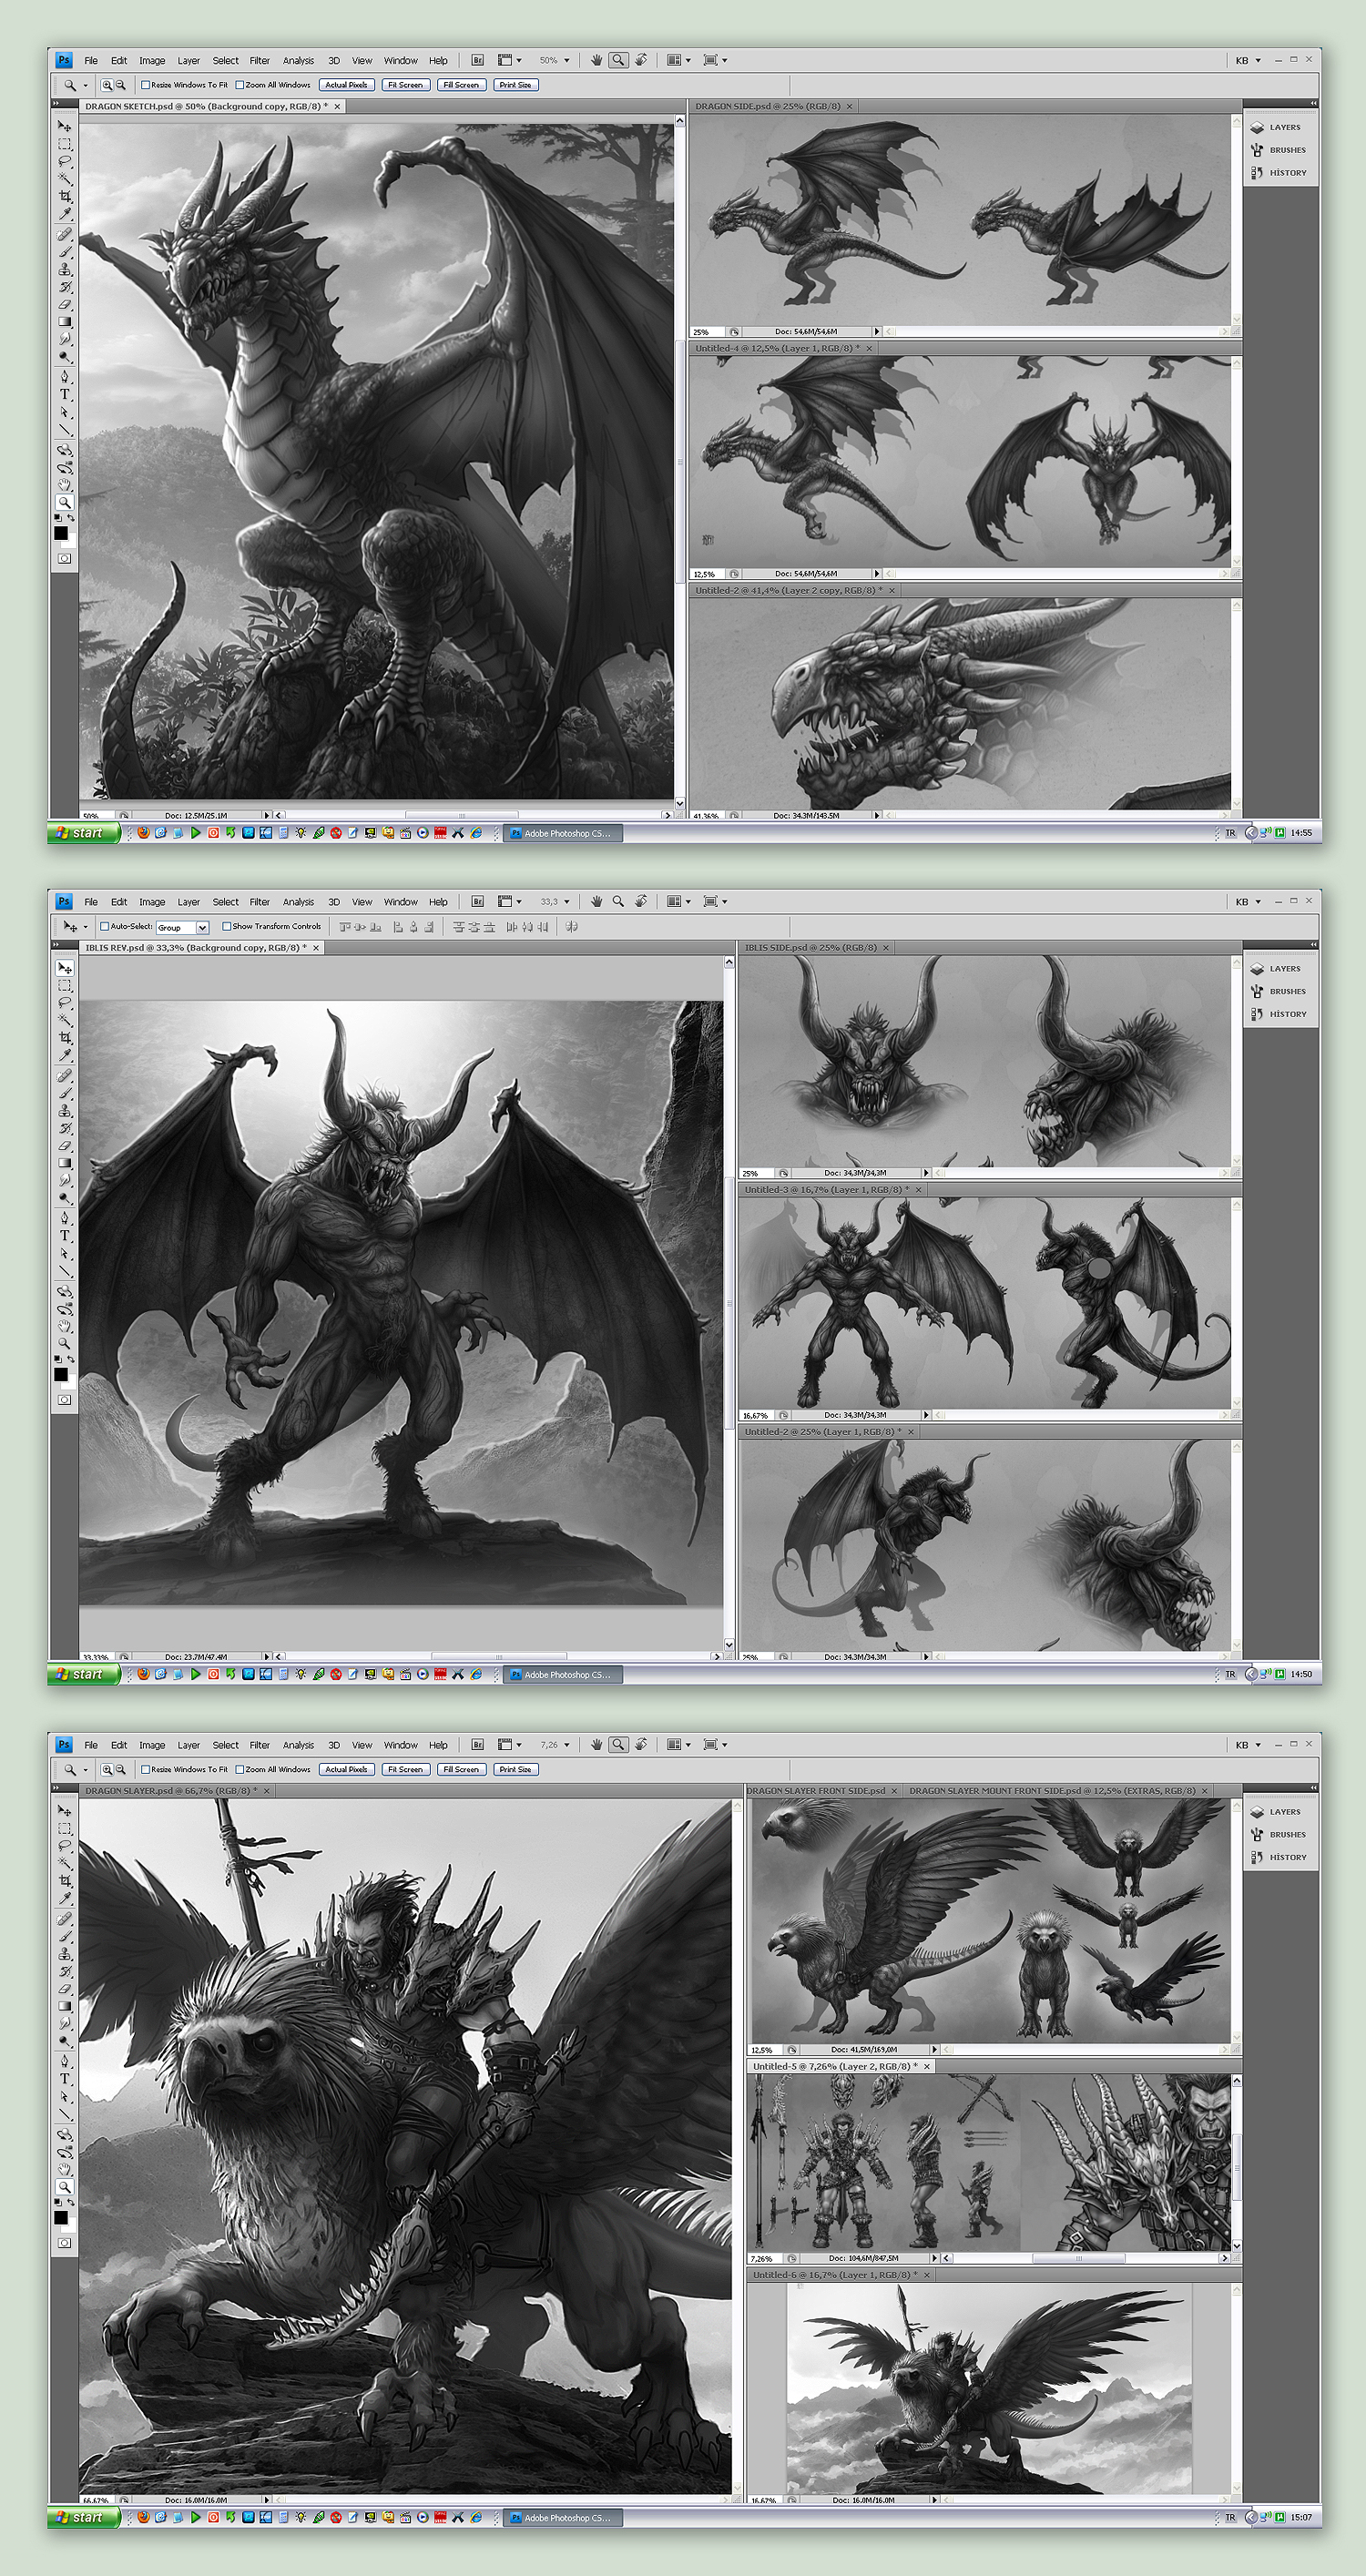
Task: Toggle Quick Mask mode in the DRAGON SLAYER window
Action: [x=64, y=2242]
